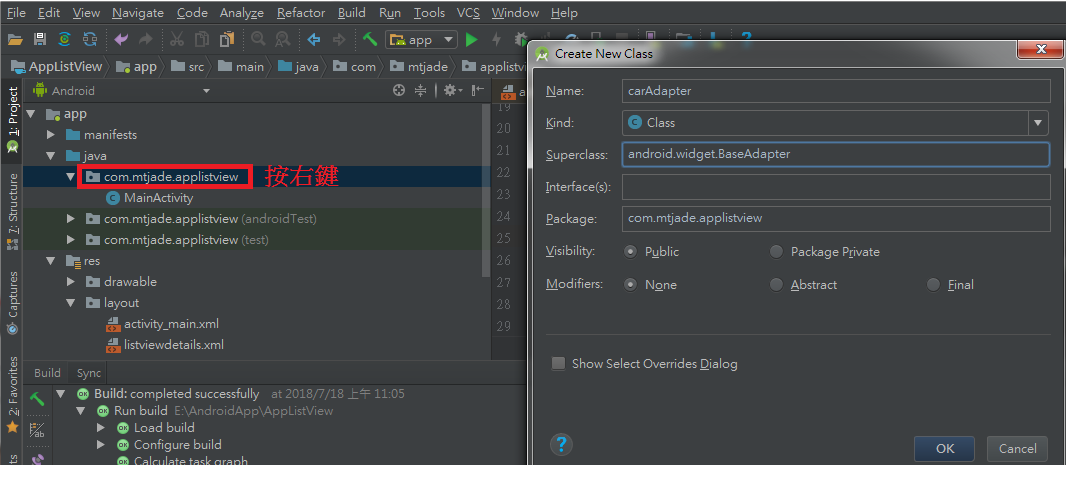Open the Android view selector dropdown
The image size is (1066, 486).
click(207, 90)
